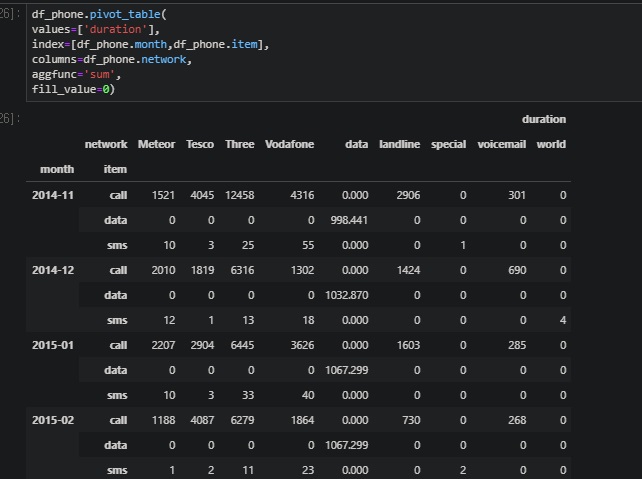Click the aggfunc='sum' line in code
The image size is (642, 479).
[76, 75]
